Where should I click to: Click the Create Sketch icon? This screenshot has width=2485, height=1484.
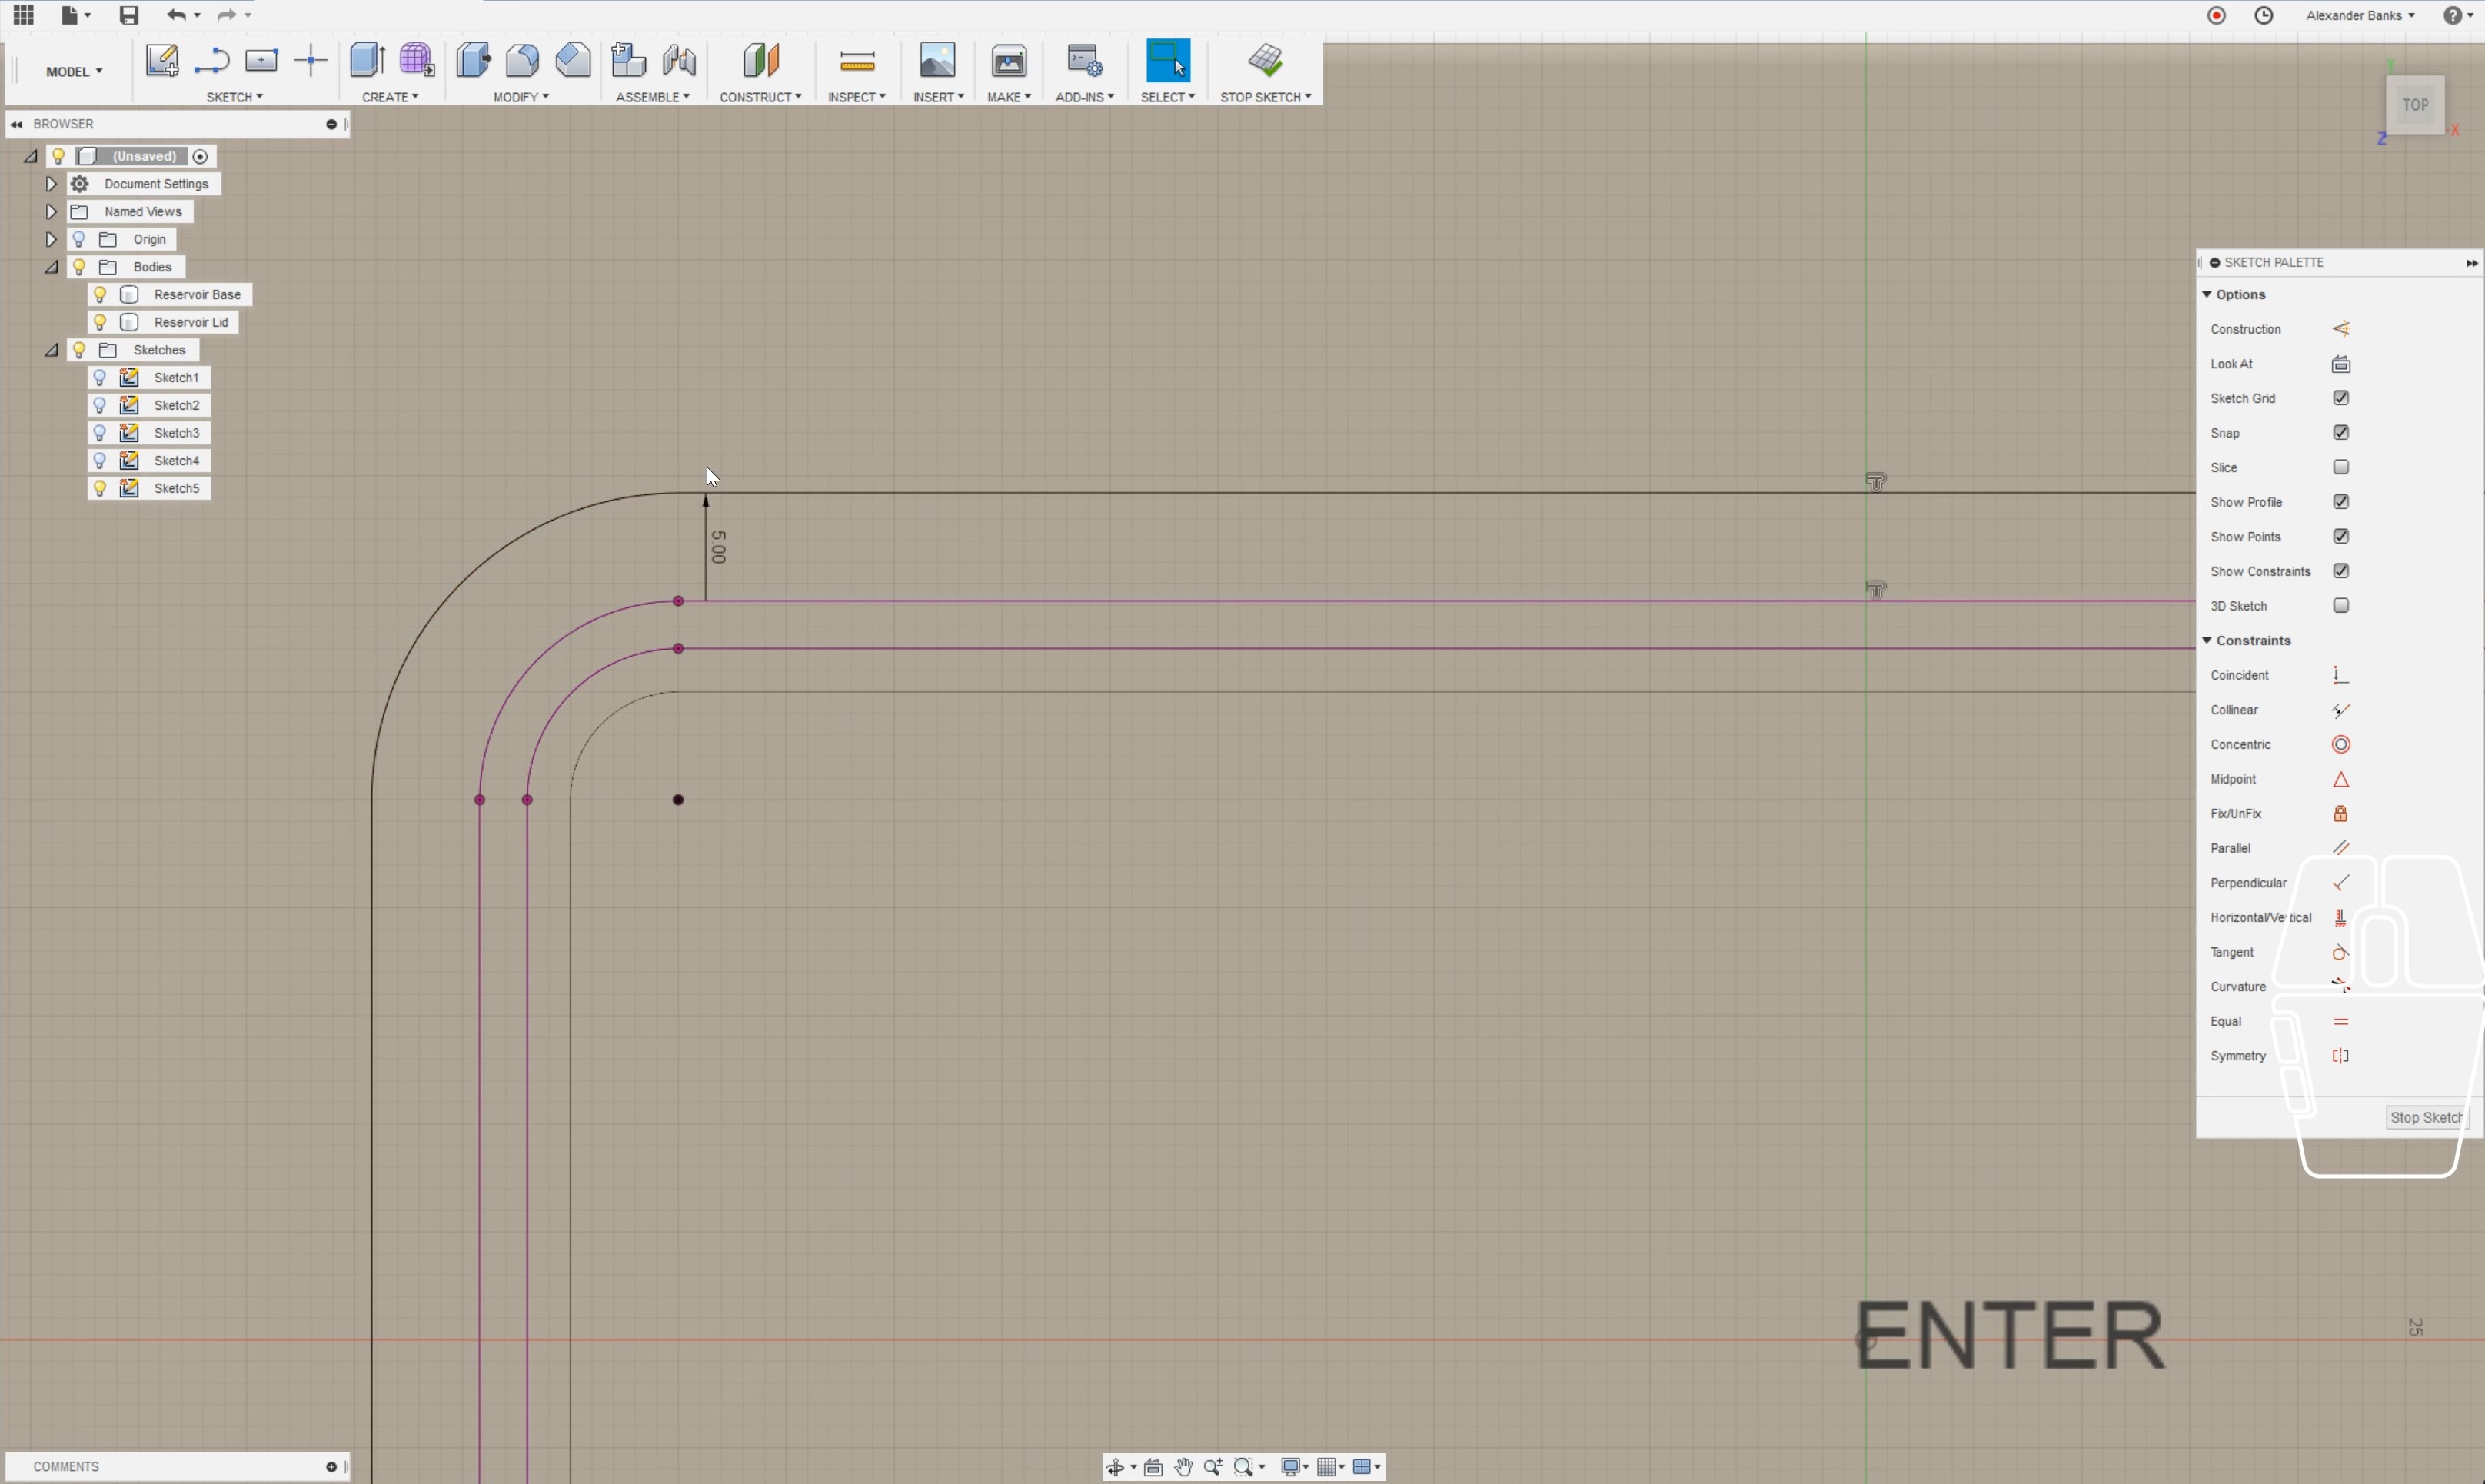pos(161,61)
